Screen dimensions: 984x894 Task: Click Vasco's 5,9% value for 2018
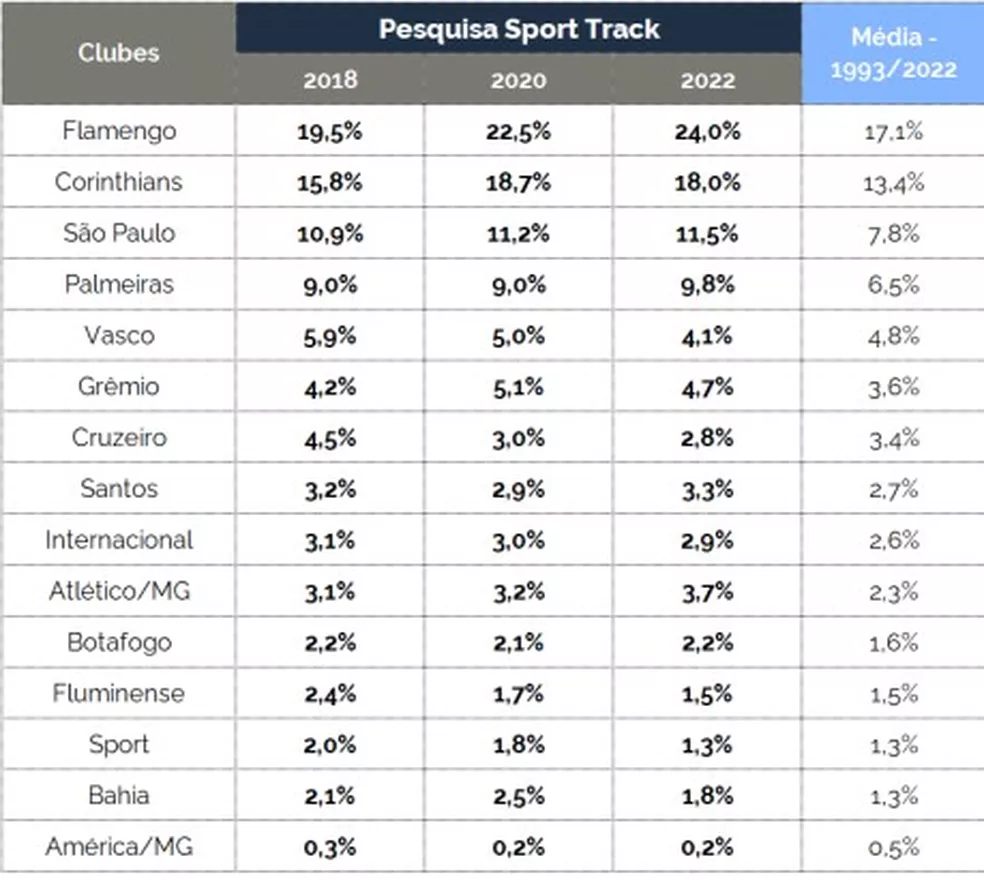[x=329, y=336]
